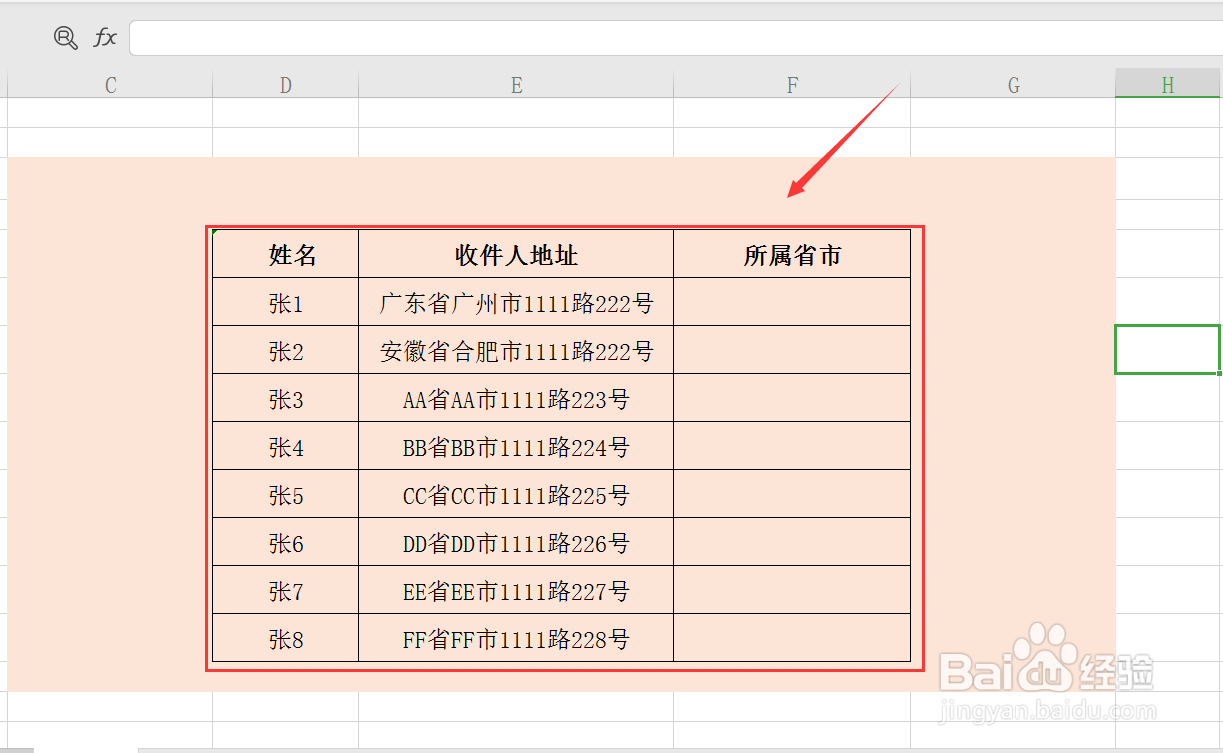The height and width of the screenshot is (753, 1223).
Task: Click the empty 所属省市 cell next to 张3
Action: point(792,398)
